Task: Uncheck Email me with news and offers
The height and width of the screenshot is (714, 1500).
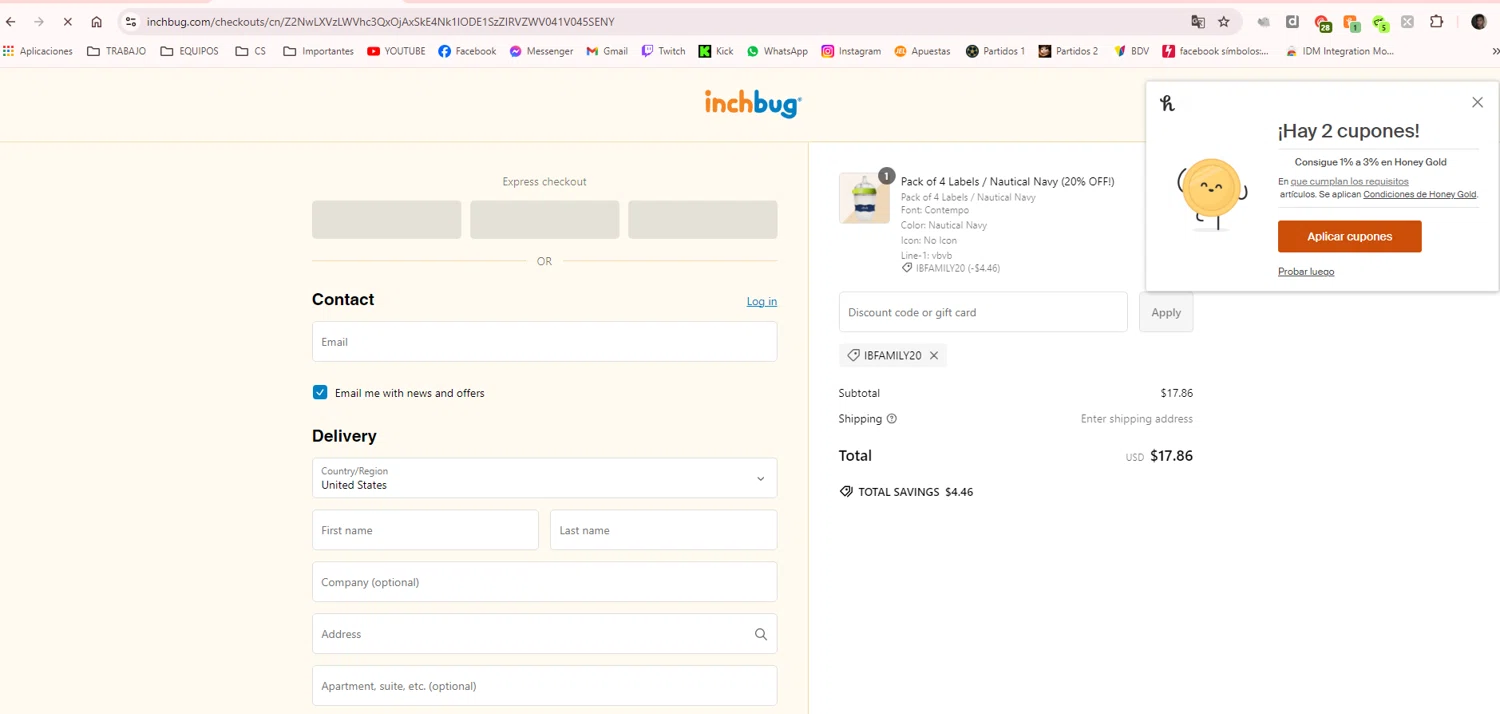Action: click(320, 393)
